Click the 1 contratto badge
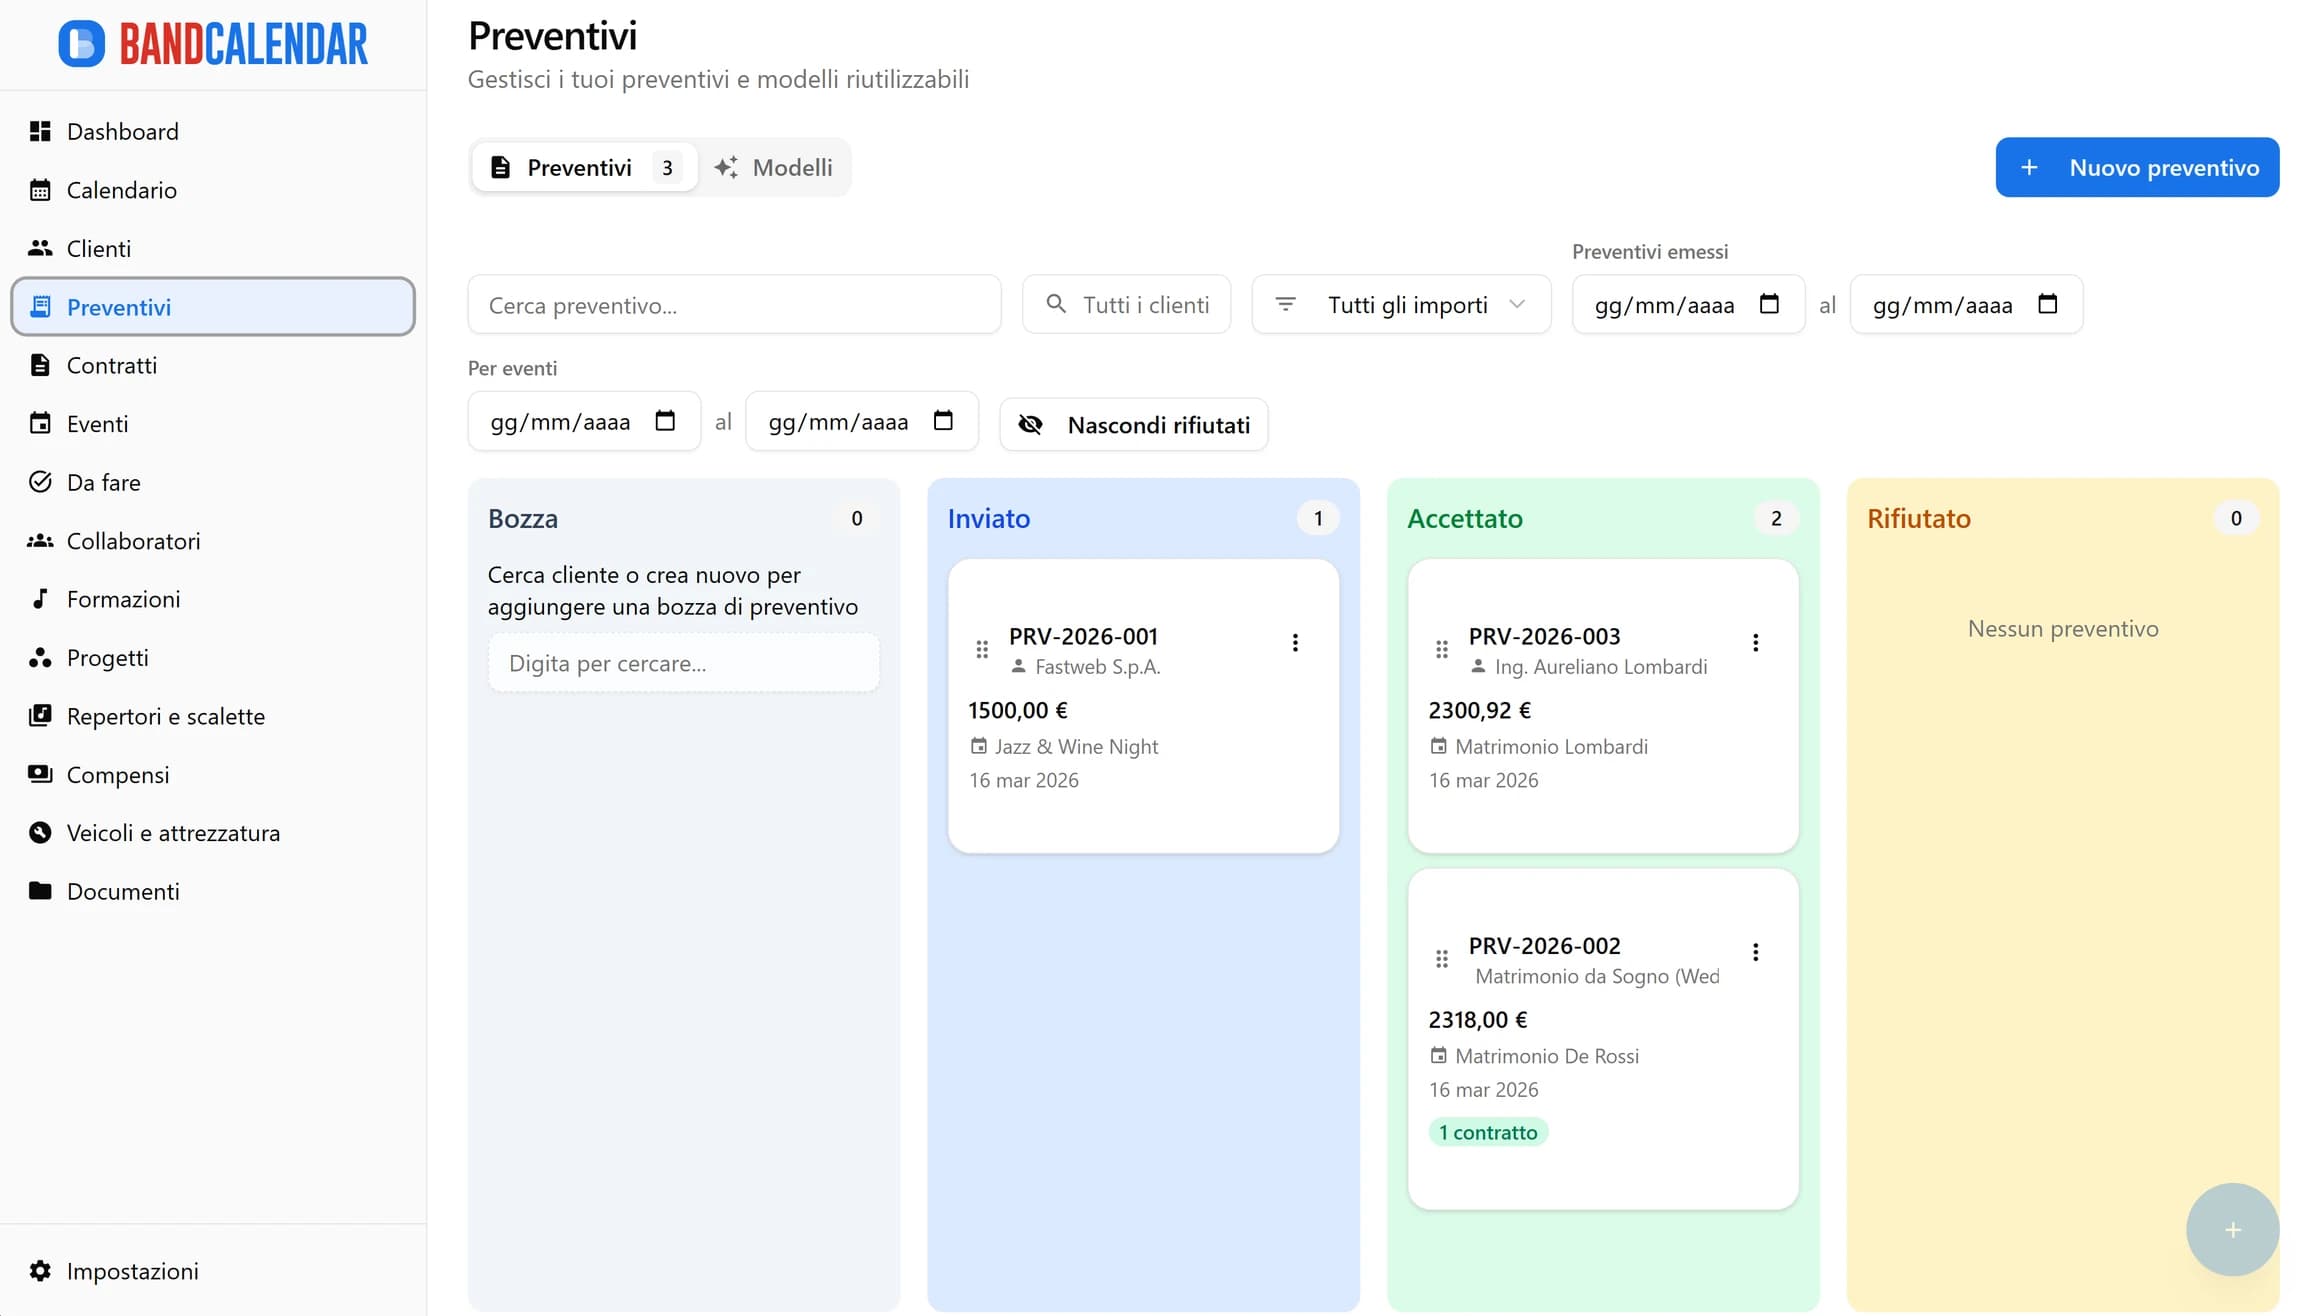This screenshot has height=1316, width=2300. [1488, 1132]
